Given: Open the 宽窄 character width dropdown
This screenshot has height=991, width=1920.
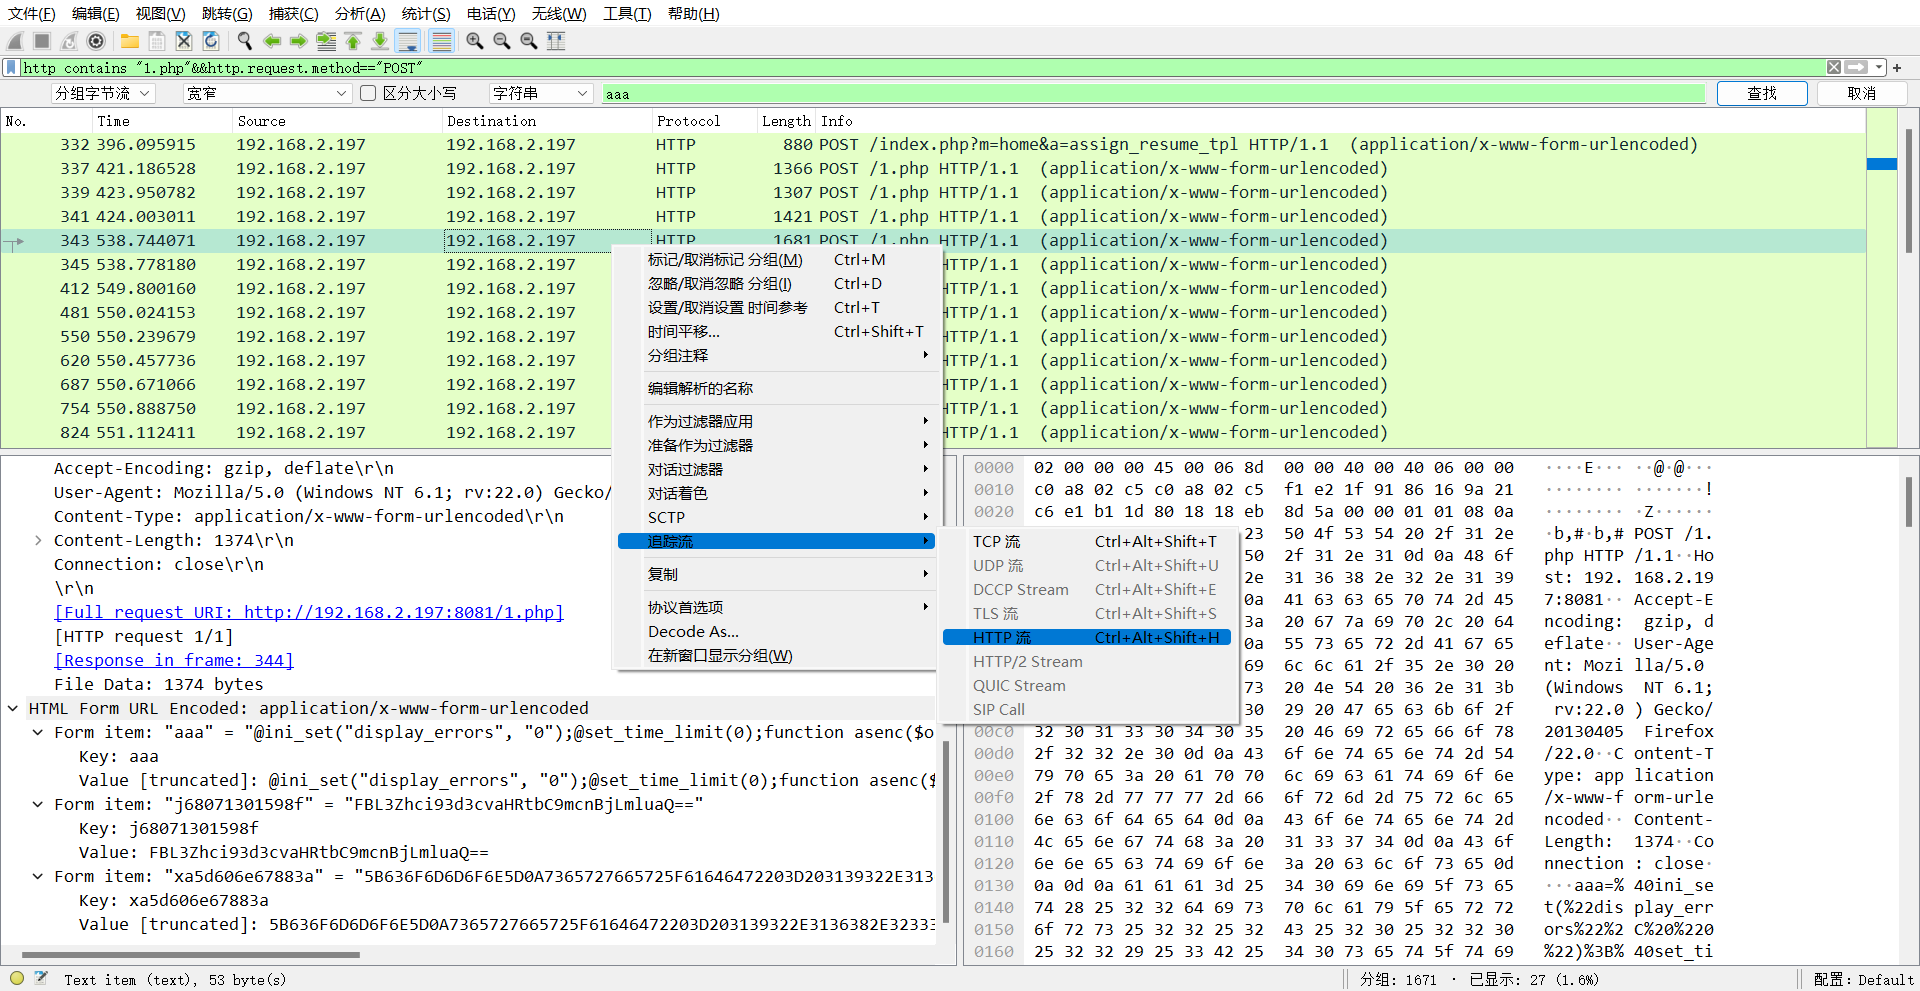Looking at the screenshot, I should click(x=267, y=93).
